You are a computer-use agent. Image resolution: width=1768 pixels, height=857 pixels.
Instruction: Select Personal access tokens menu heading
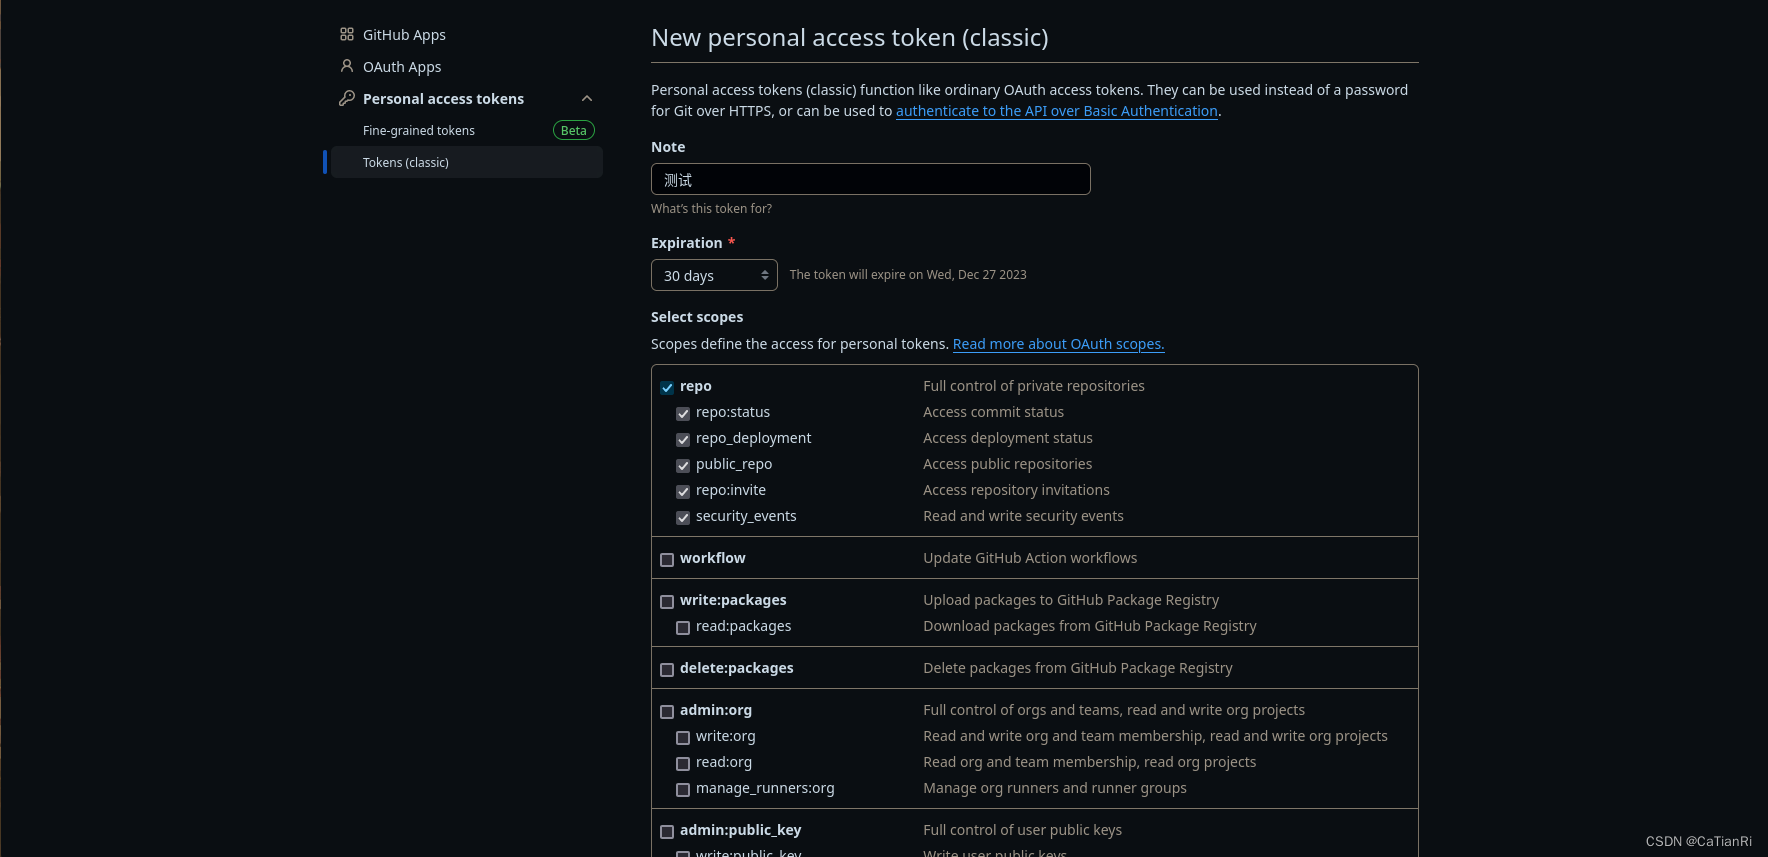coord(443,99)
